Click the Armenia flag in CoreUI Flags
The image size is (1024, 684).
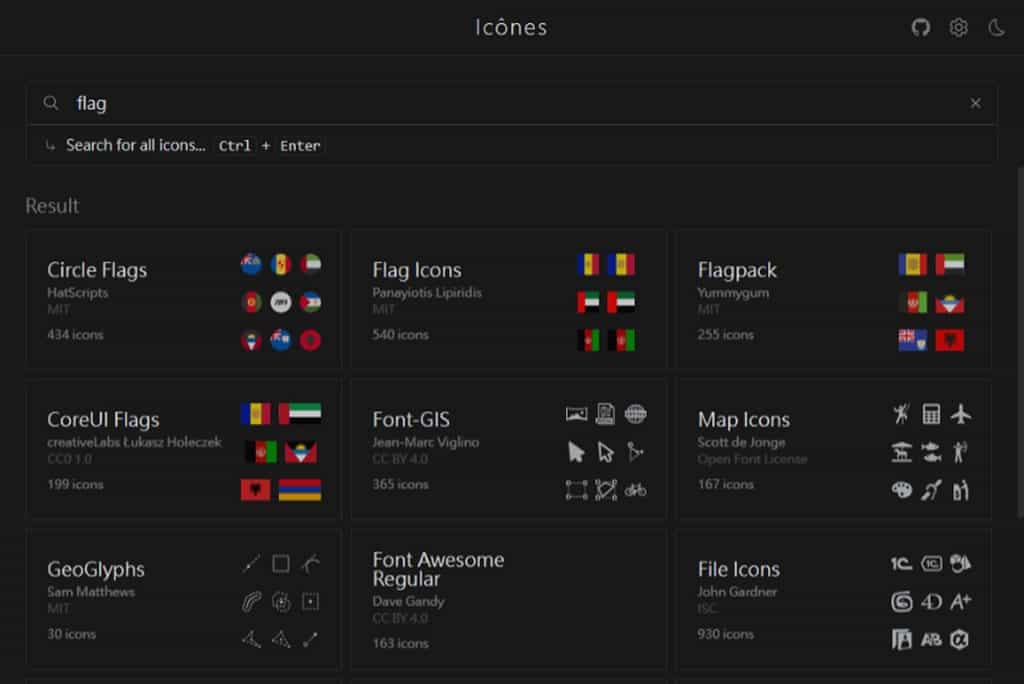pos(300,490)
